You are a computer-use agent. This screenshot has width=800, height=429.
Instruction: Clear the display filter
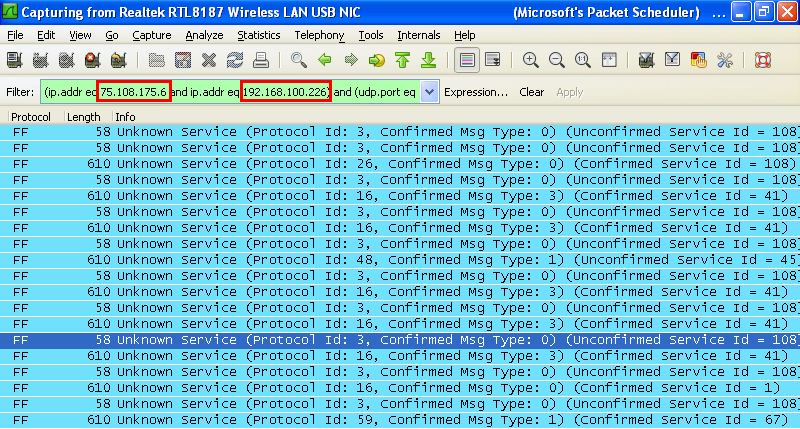[531, 92]
